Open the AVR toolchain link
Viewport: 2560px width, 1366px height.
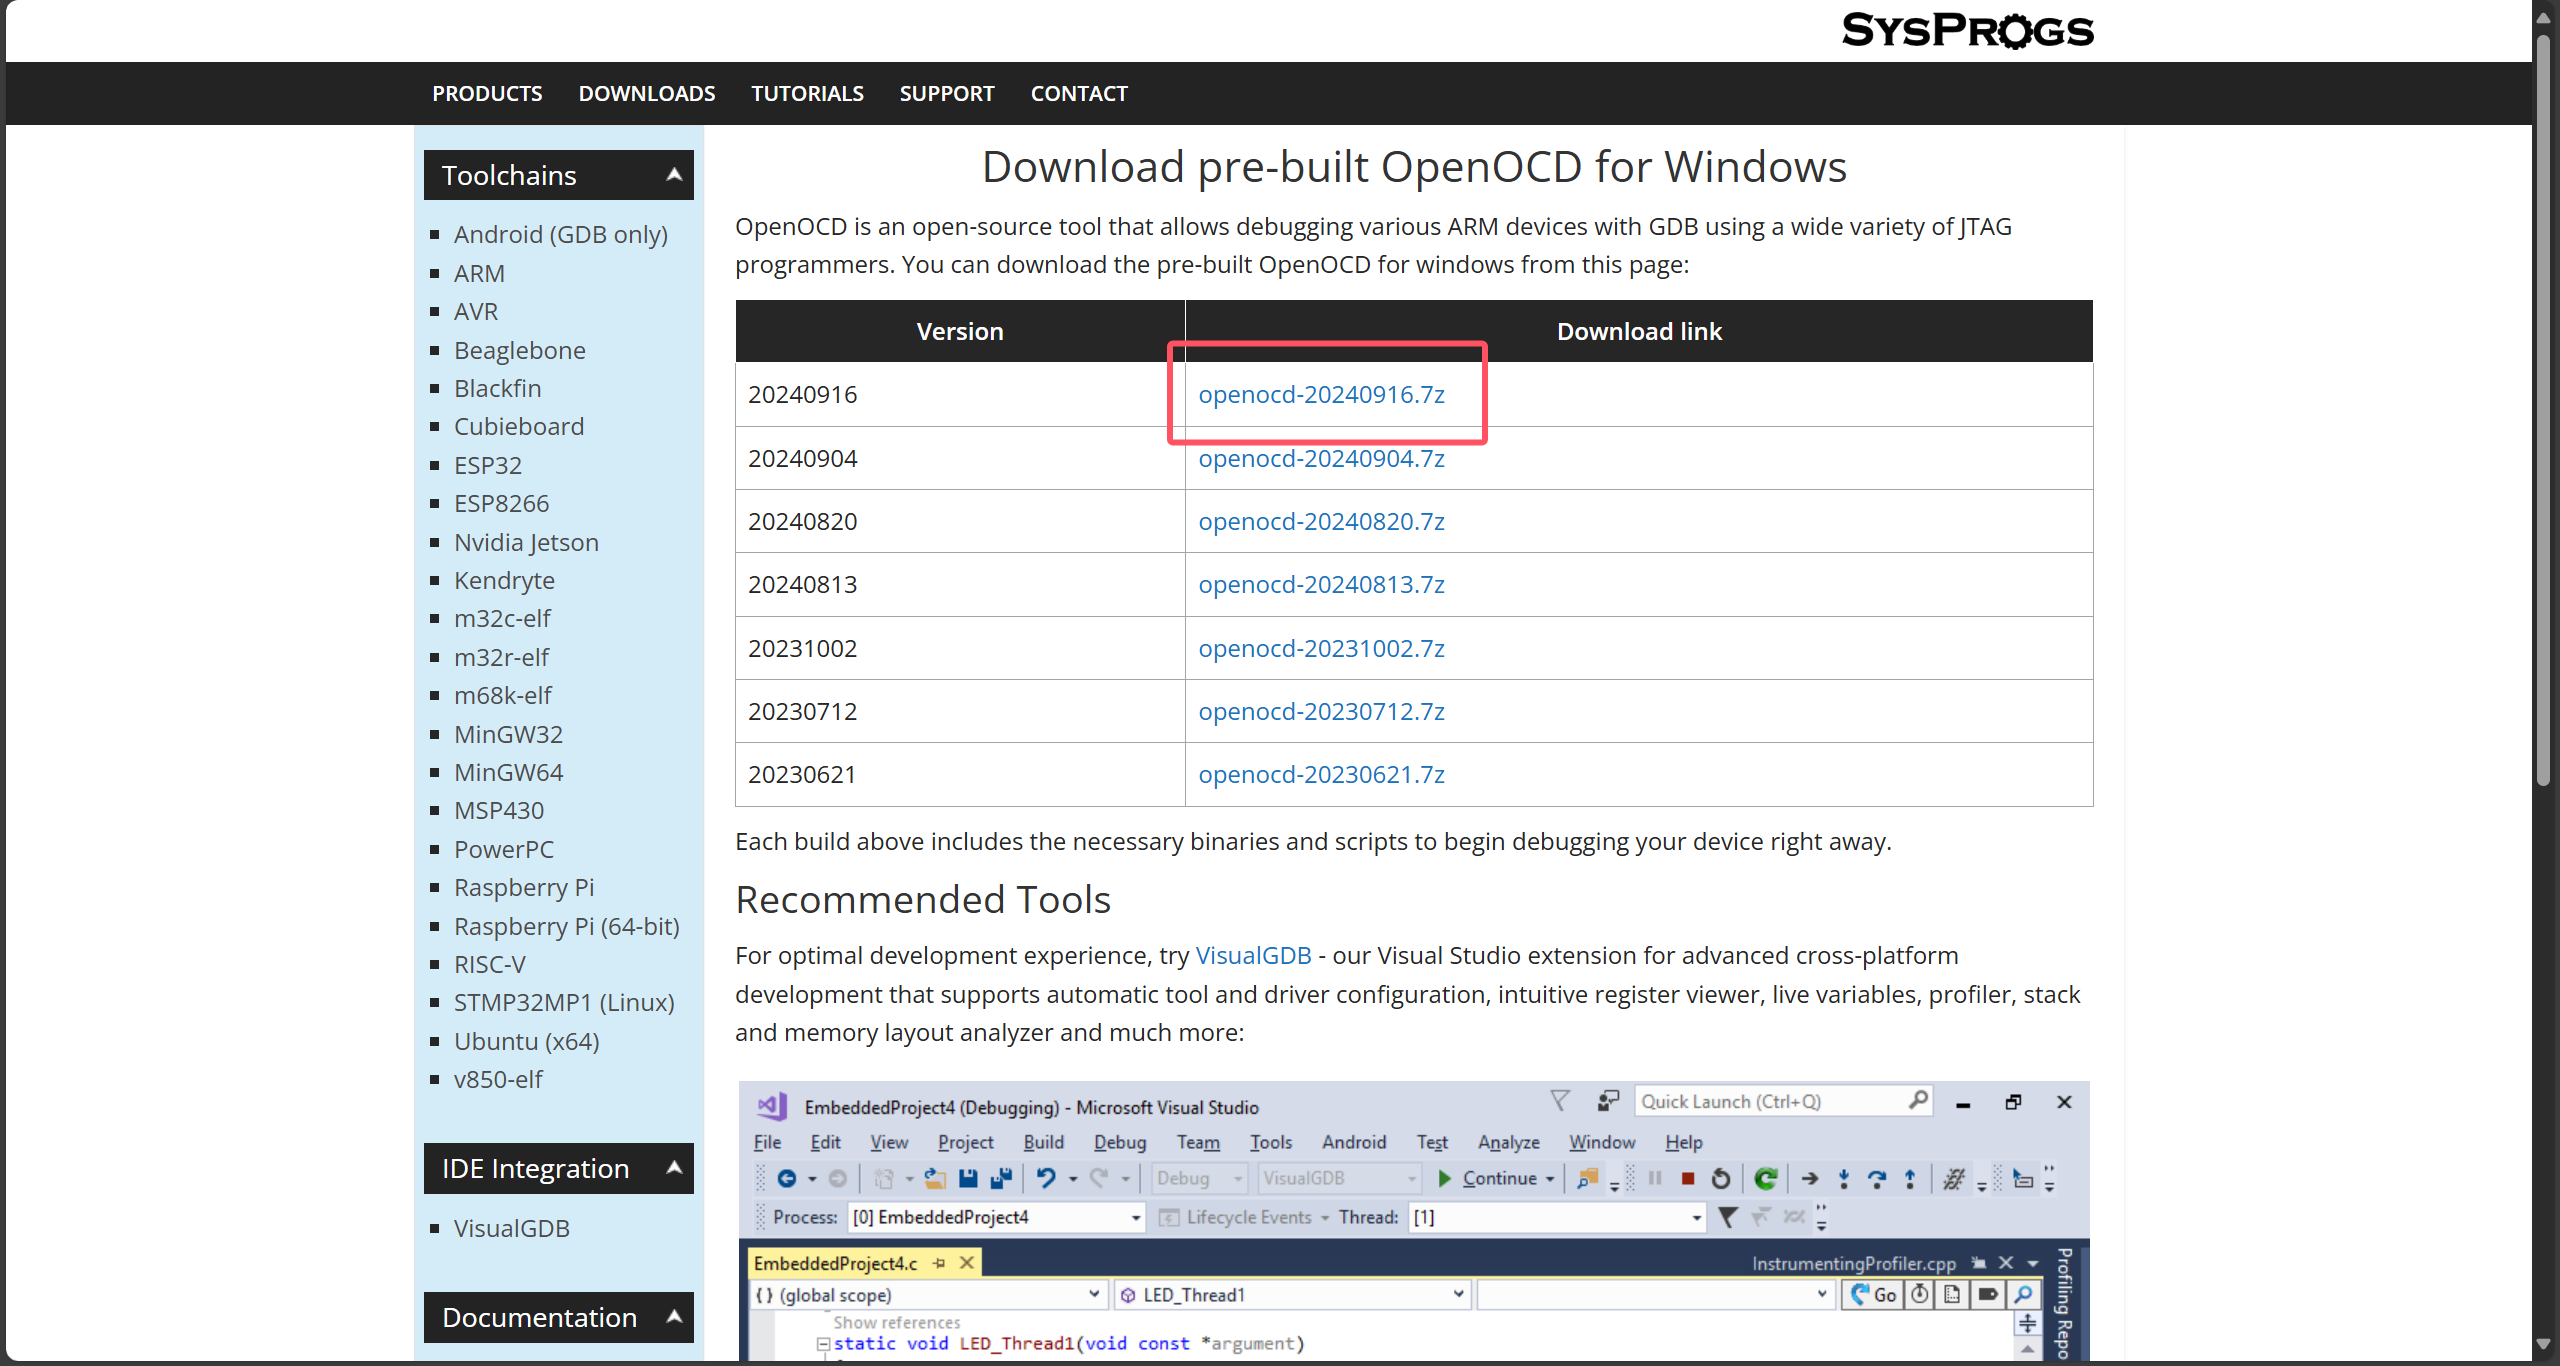coord(475,311)
